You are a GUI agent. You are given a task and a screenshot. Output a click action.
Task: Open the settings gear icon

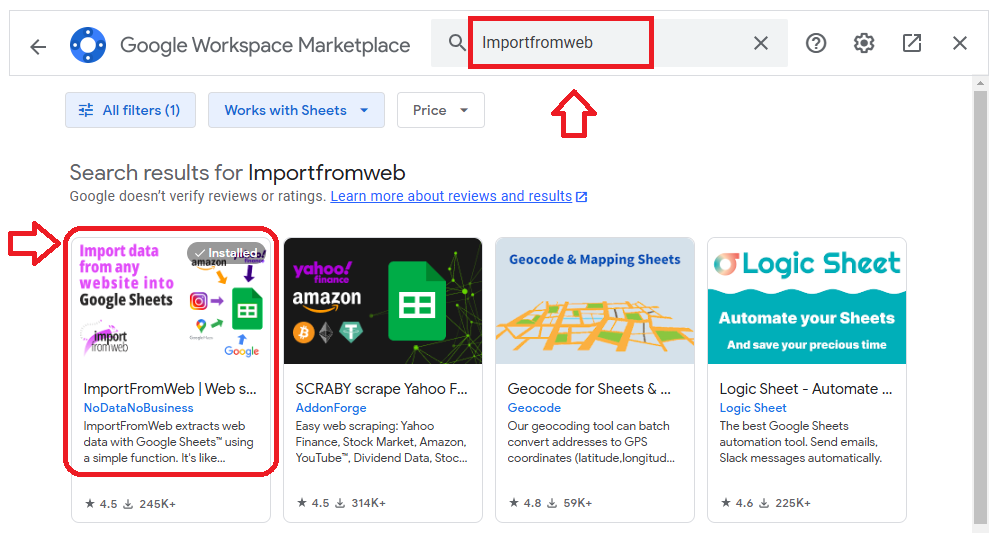coord(863,43)
